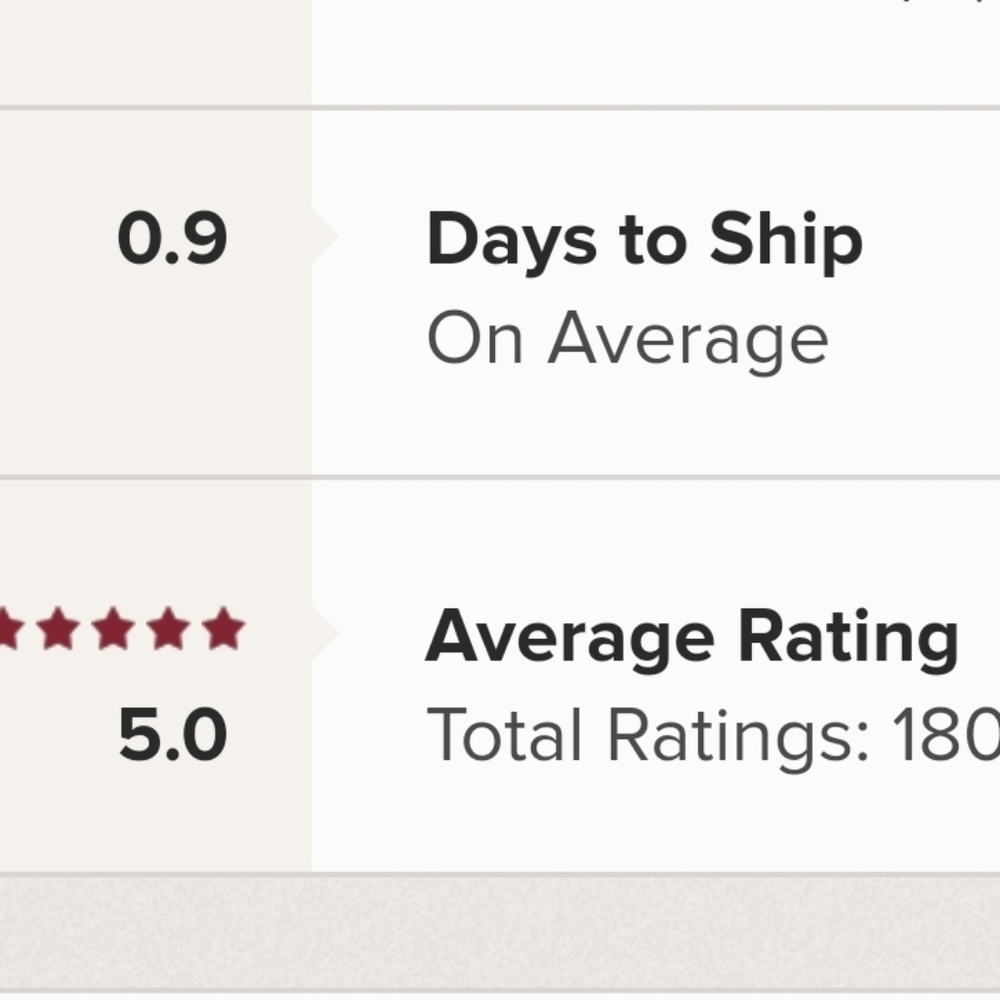Click divider line between Days to Ship and Rating
Viewport: 1000px width, 1000px height.
tap(500, 476)
